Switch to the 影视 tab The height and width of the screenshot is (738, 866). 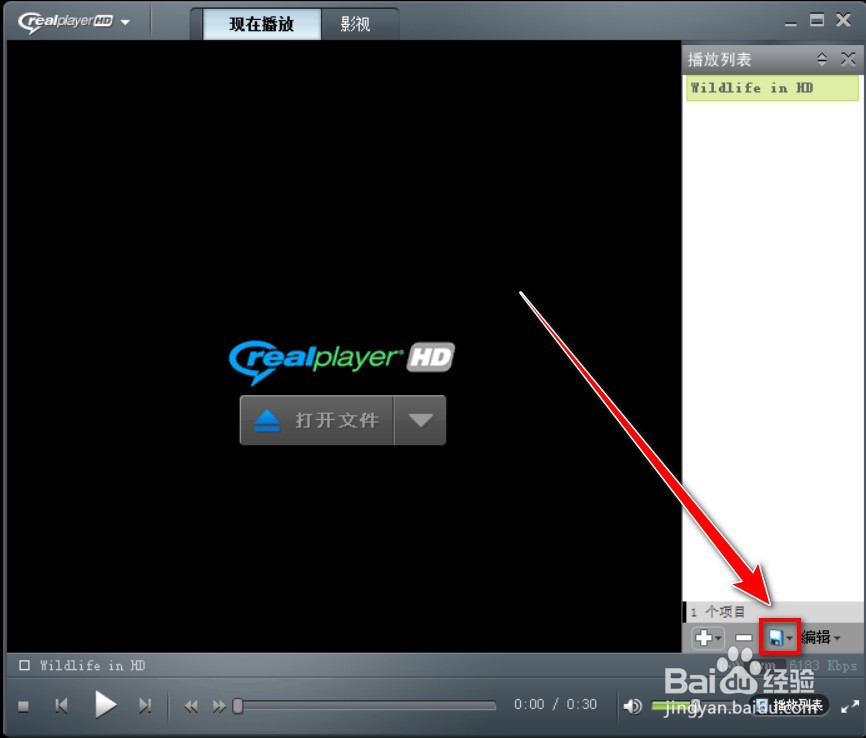pos(356,24)
